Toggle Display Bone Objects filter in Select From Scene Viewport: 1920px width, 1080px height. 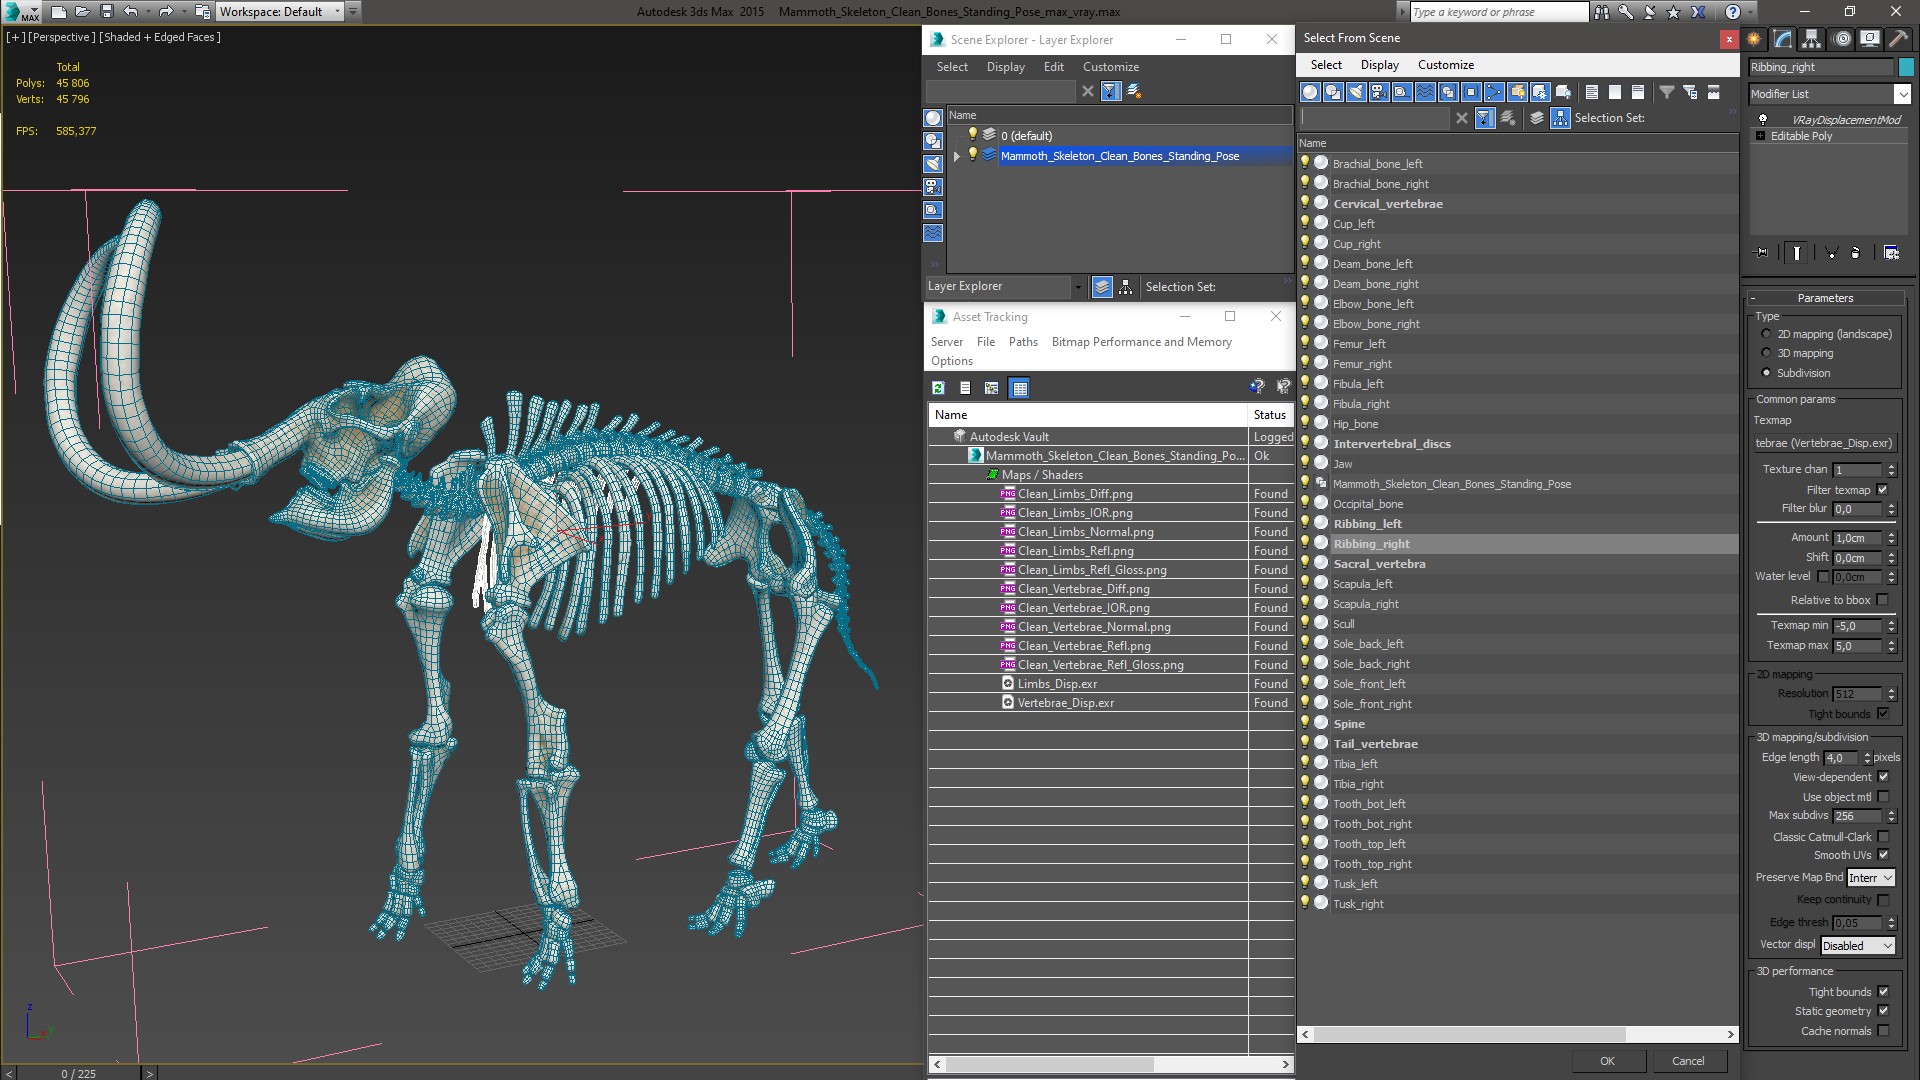1494,92
